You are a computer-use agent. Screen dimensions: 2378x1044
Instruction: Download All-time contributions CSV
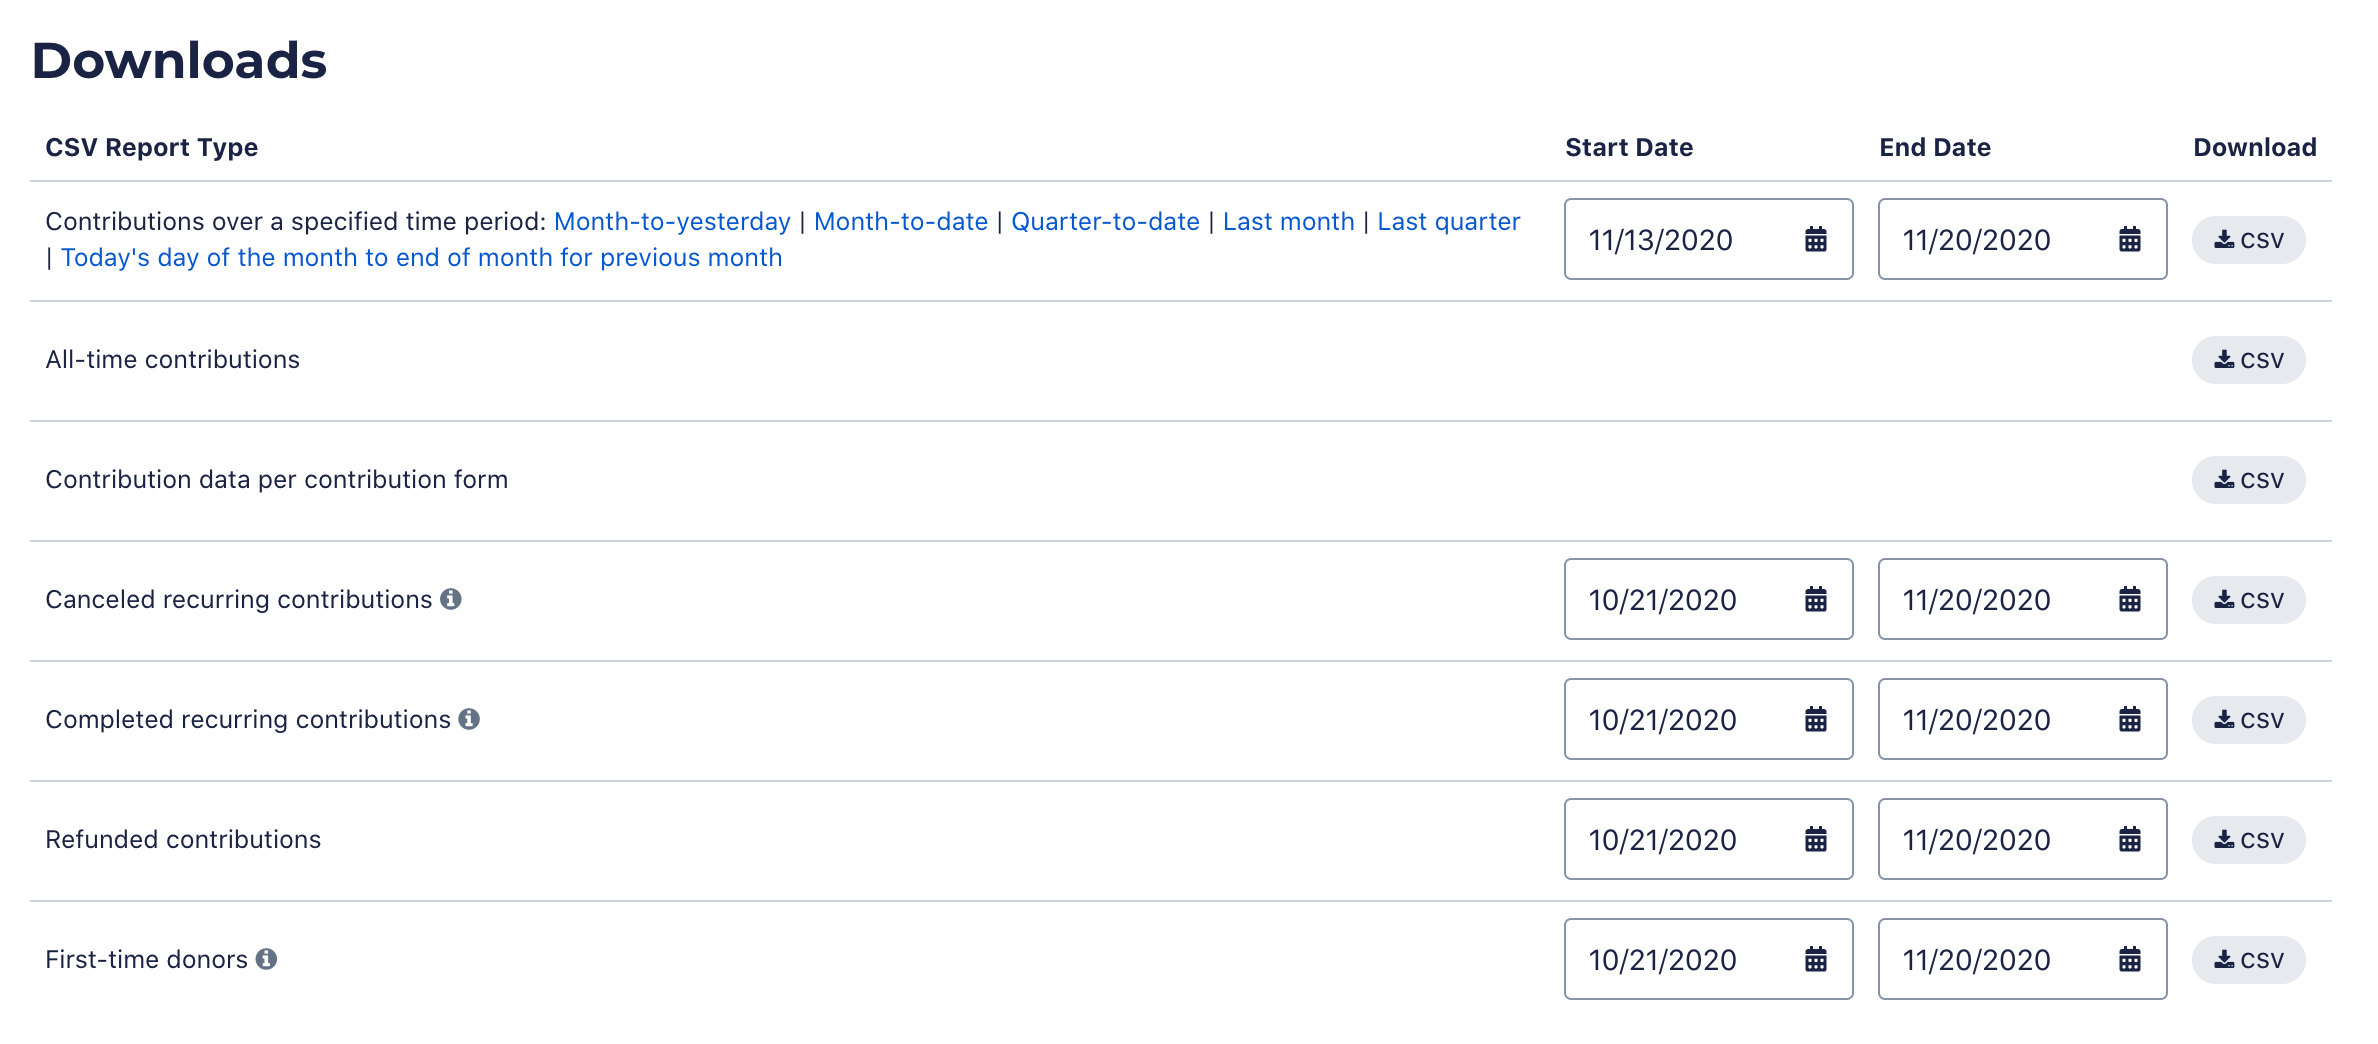pyautogui.click(x=2248, y=360)
